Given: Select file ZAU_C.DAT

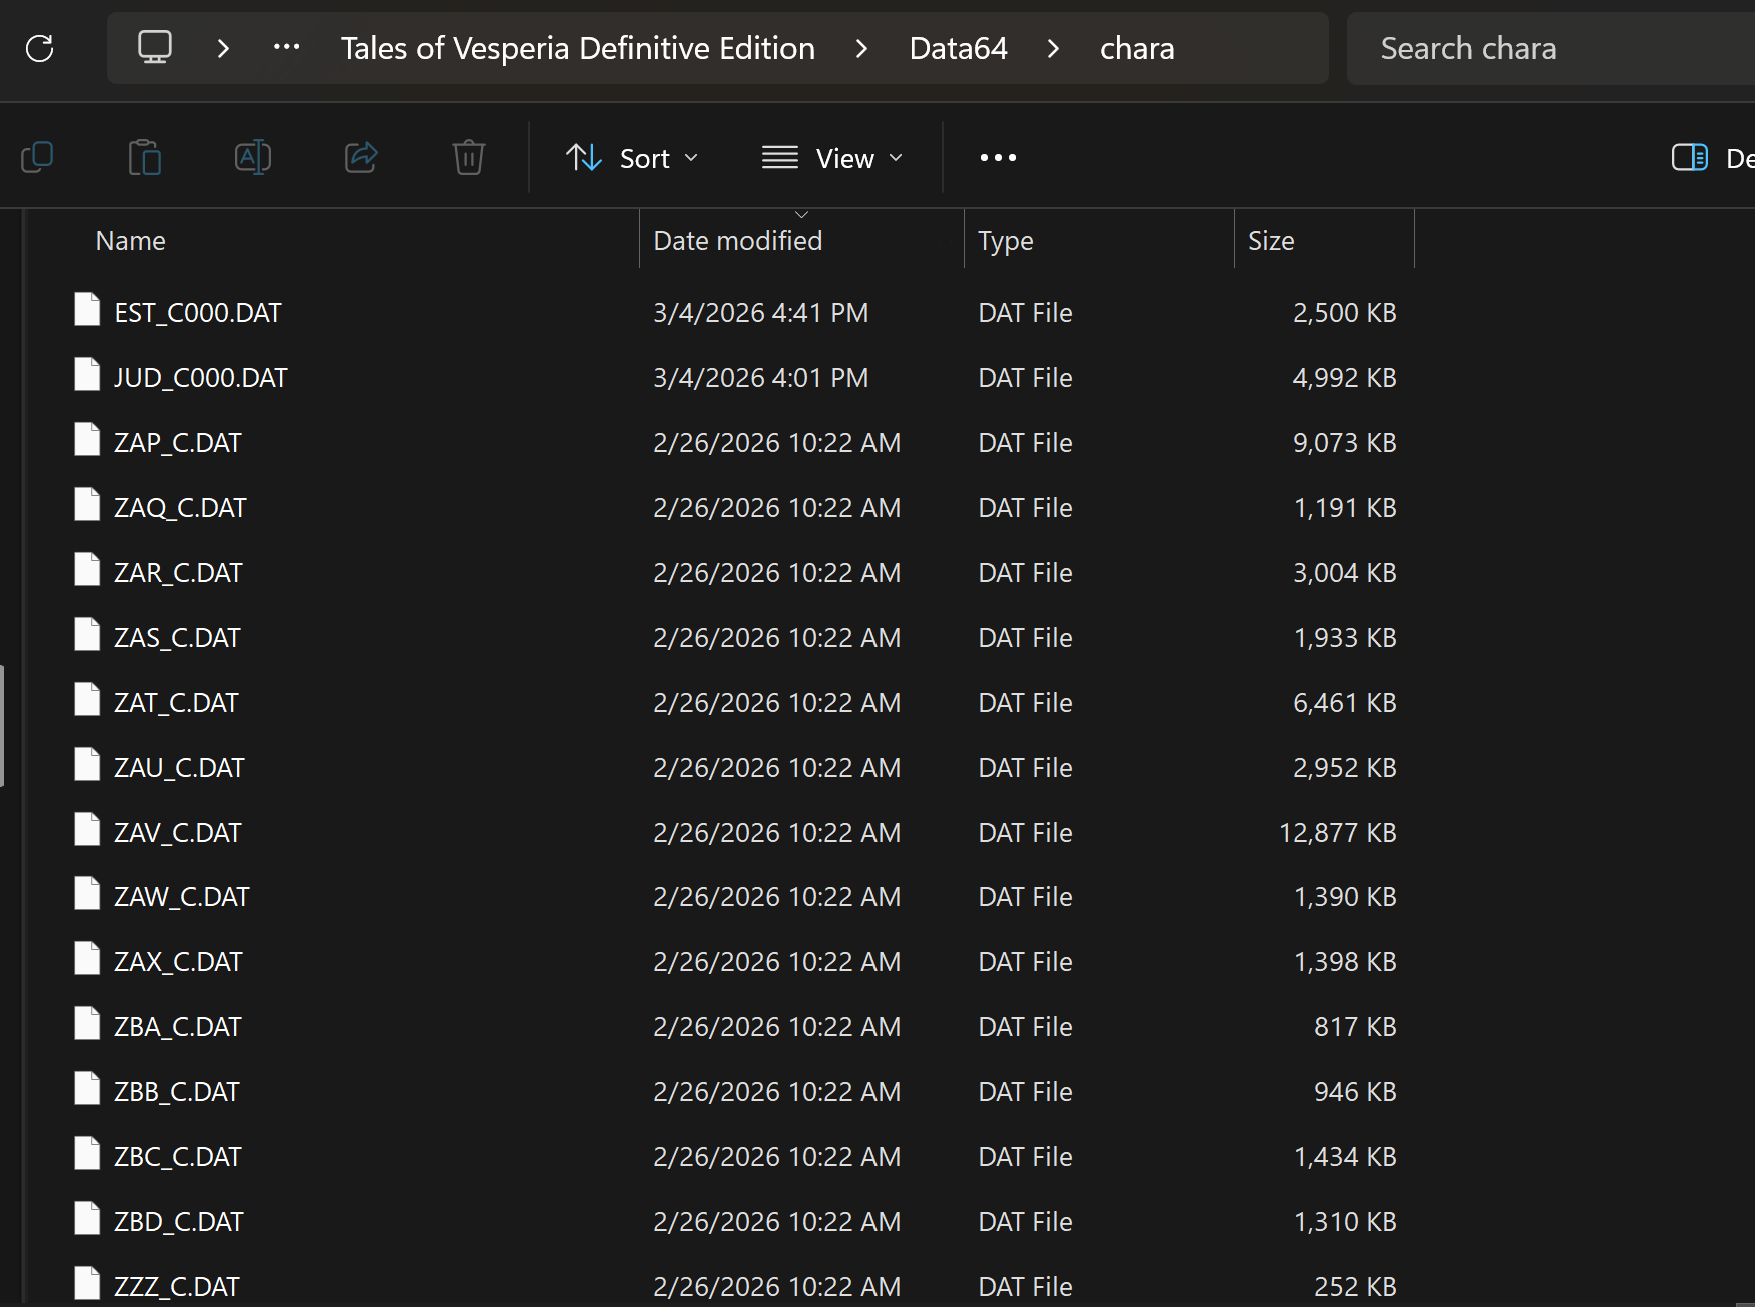Looking at the screenshot, I should click(179, 768).
